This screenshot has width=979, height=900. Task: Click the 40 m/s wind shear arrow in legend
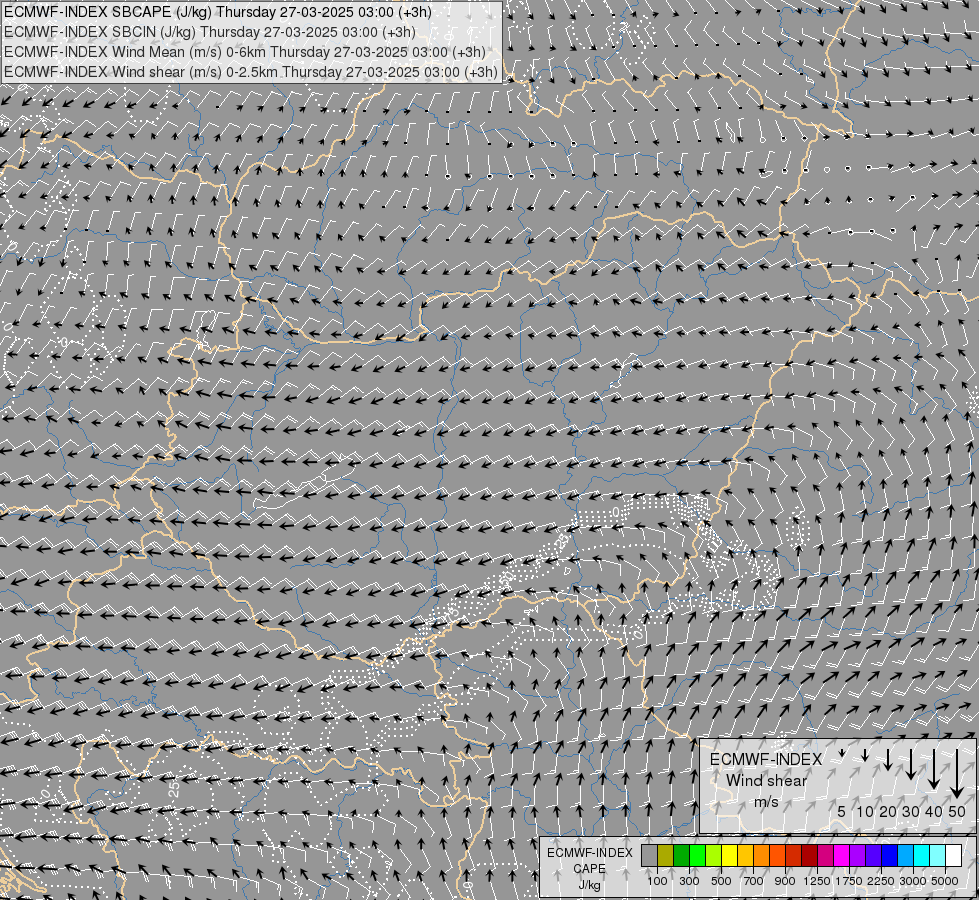(934, 769)
